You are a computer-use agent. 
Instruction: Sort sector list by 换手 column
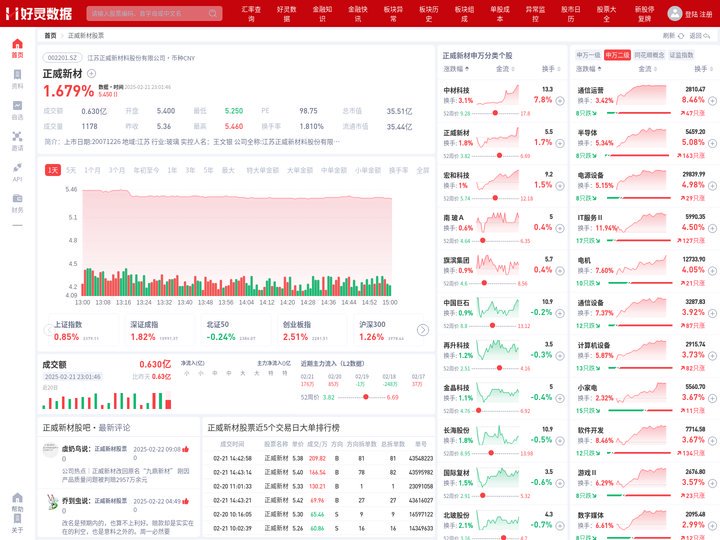703,69
